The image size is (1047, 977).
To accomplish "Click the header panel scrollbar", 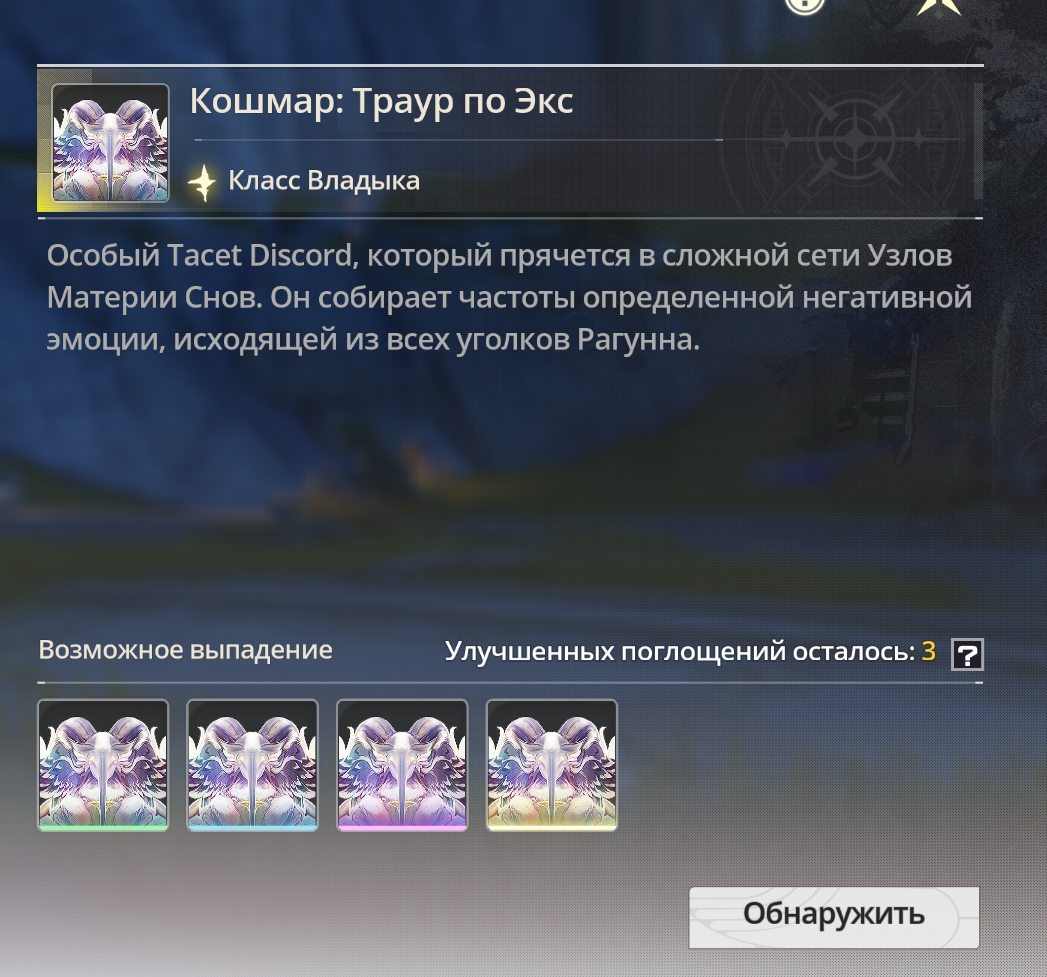I will 978,141.
